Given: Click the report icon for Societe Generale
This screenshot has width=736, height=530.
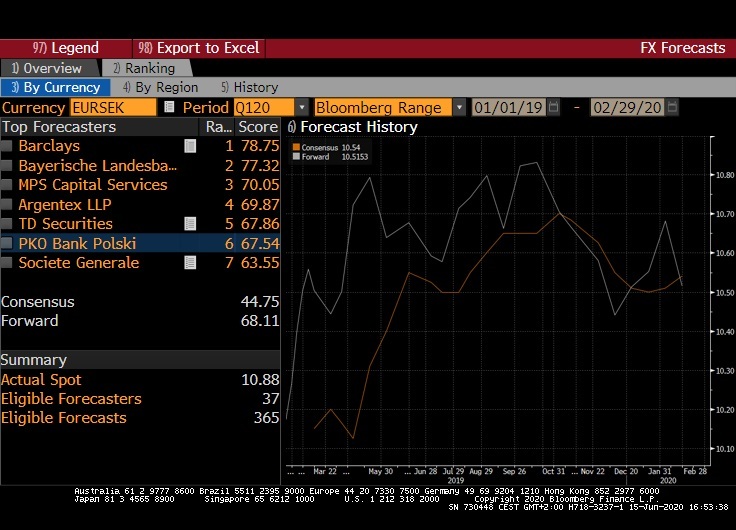Looking at the screenshot, I should pyautogui.click(x=189, y=263).
